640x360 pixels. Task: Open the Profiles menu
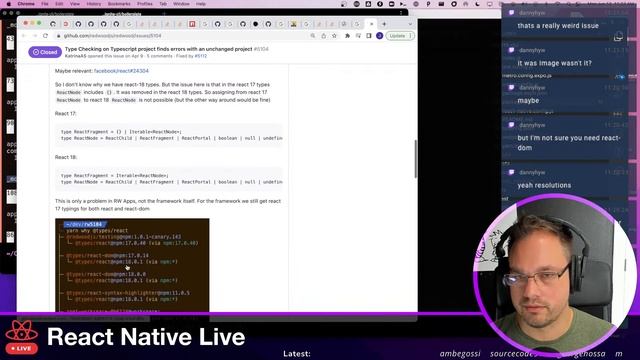144,4
